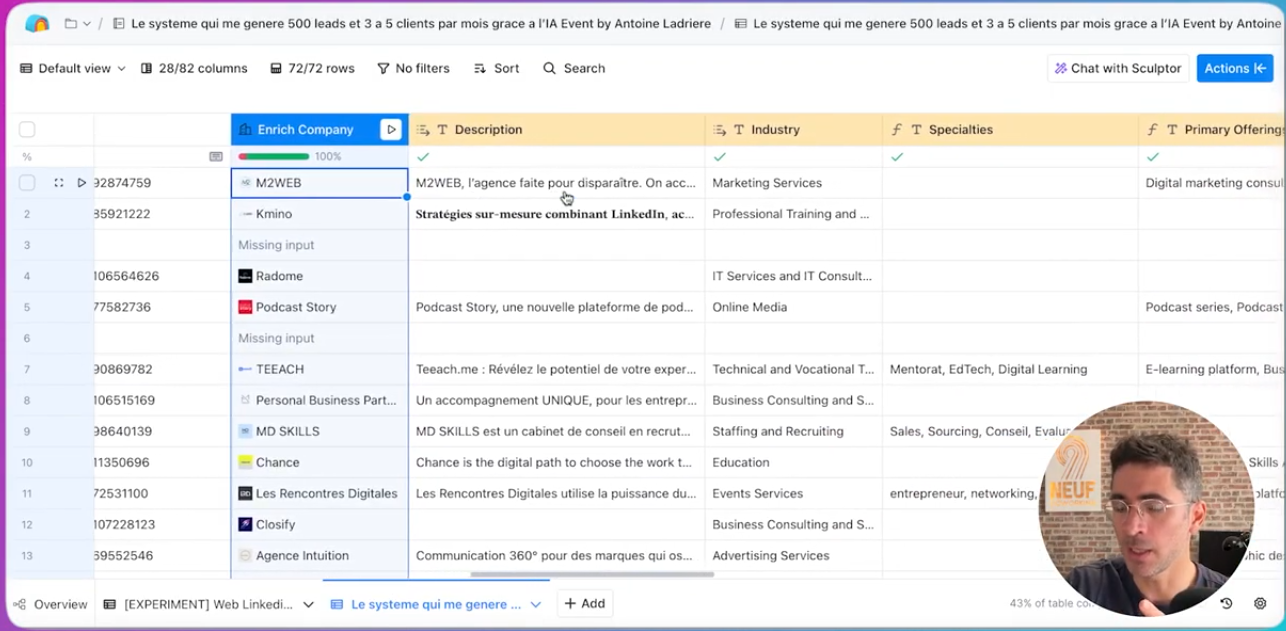Click the small card icon in the % row
Screen dimensions: 1286x631
click(215, 157)
